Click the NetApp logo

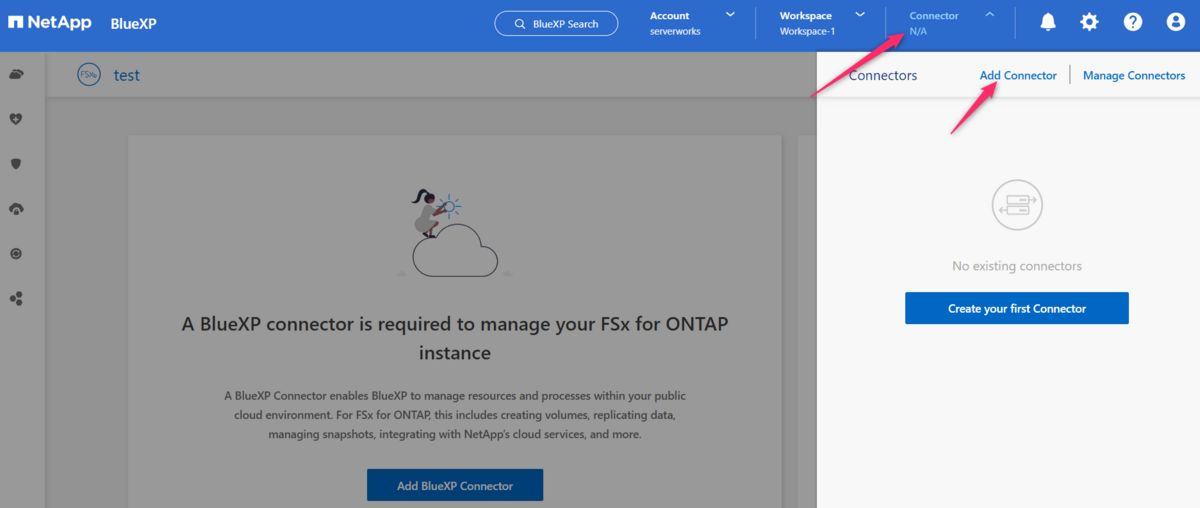(x=50, y=22)
